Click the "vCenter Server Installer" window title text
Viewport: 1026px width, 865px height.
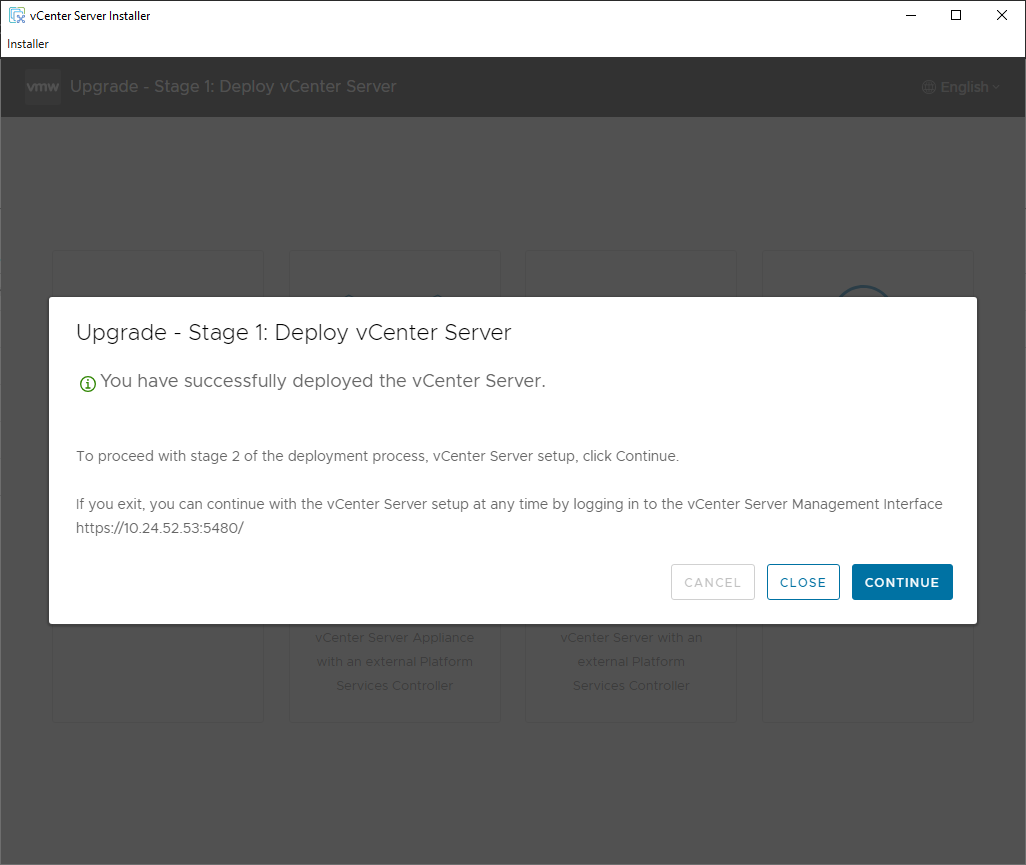(x=90, y=16)
